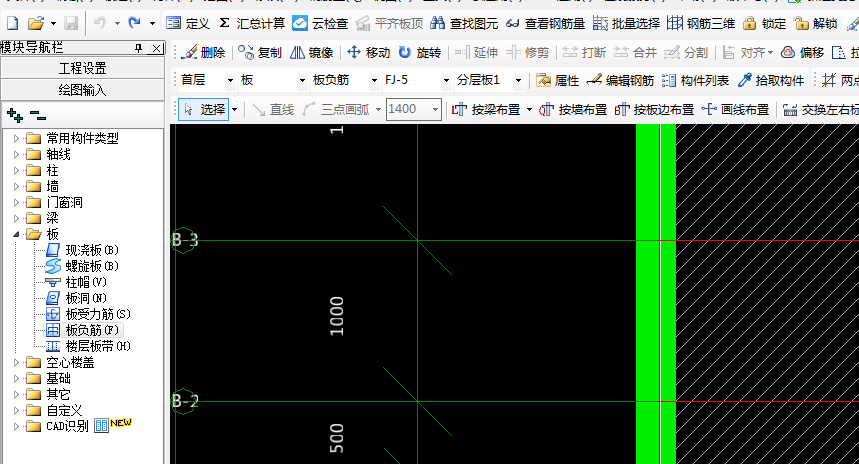Click the expand-all plus icon

point(15,115)
